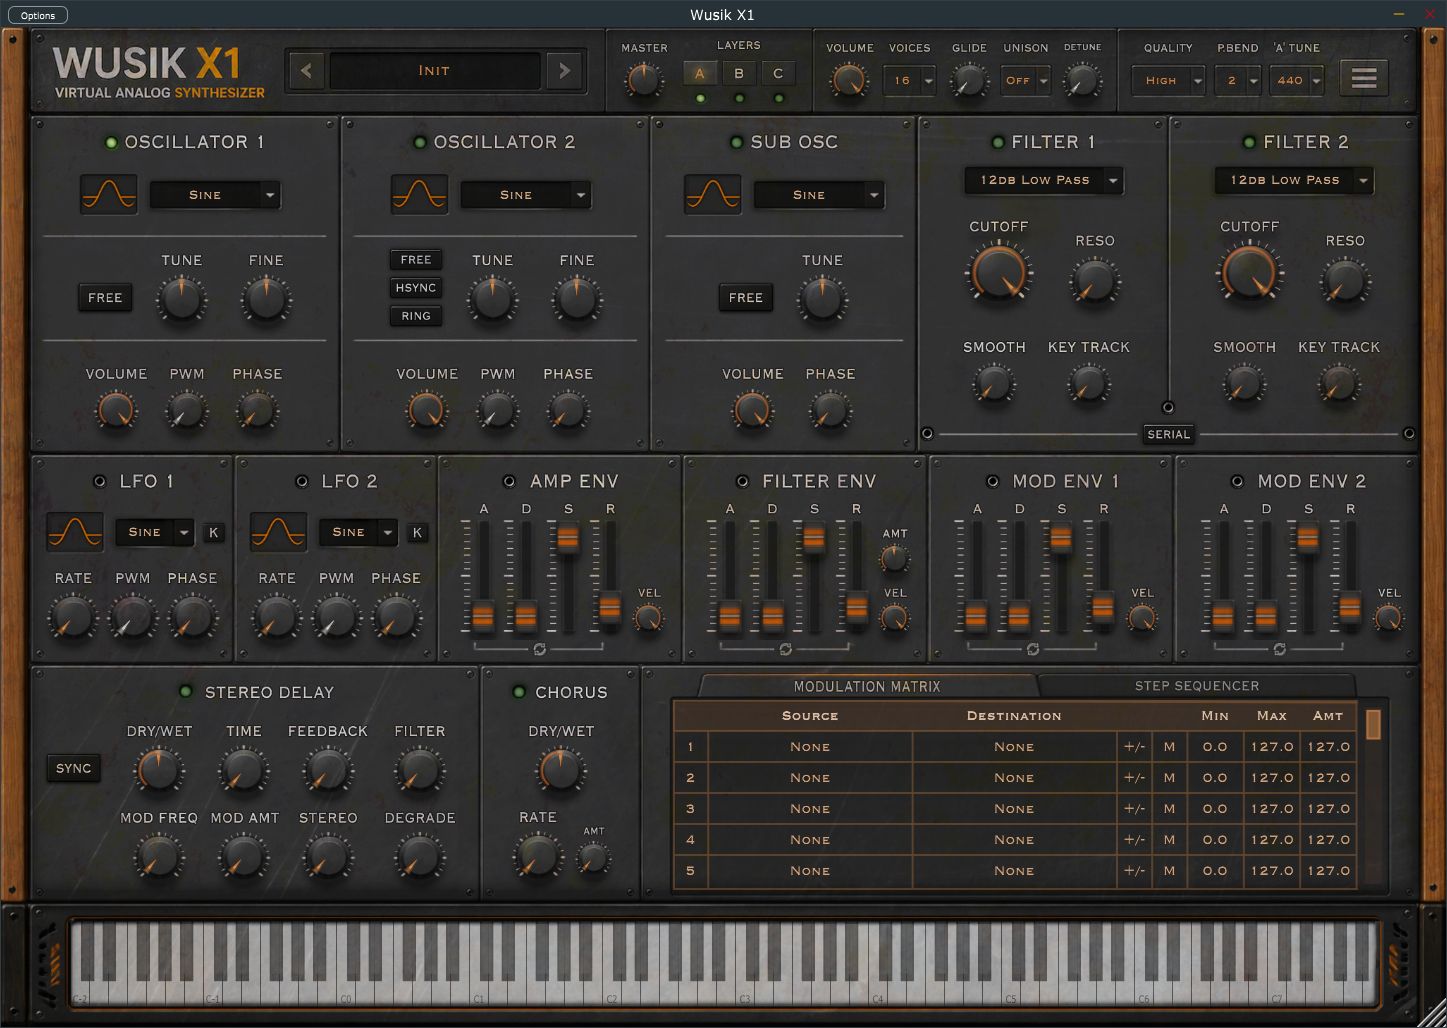Switch to Modulation Matrix tab

[x=867, y=686]
